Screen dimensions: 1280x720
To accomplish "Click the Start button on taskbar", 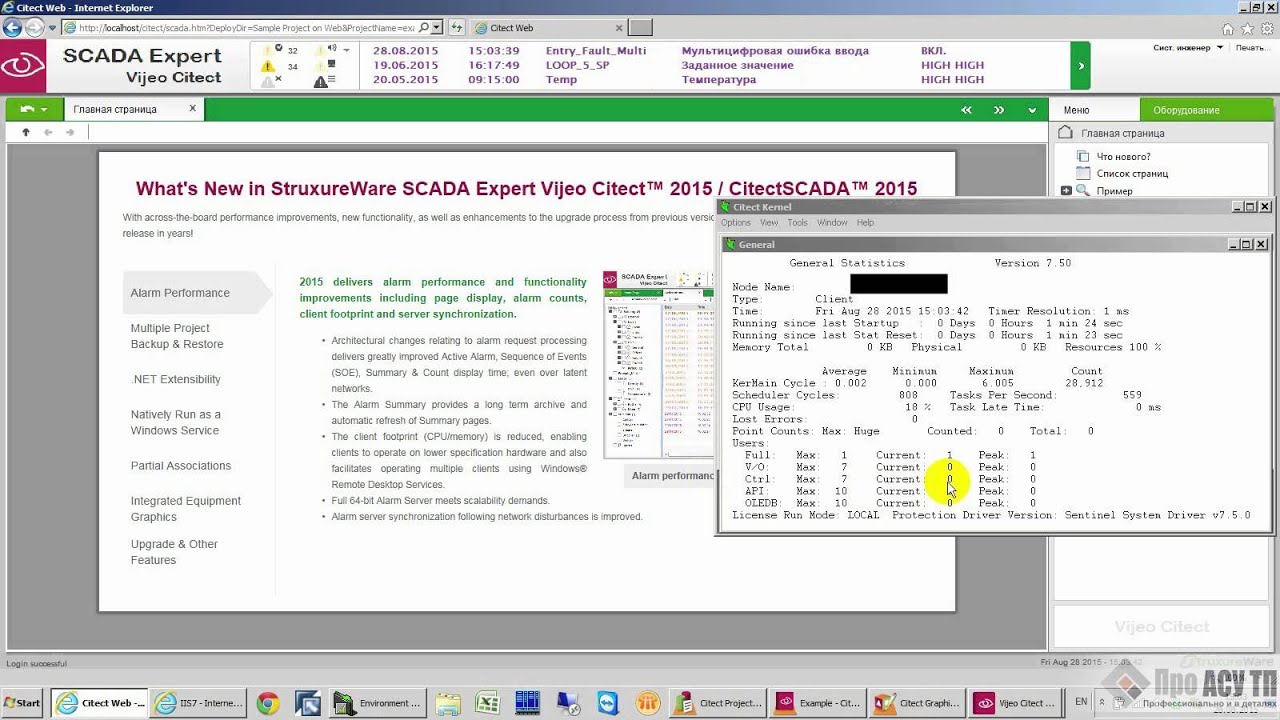I will [22, 703].
